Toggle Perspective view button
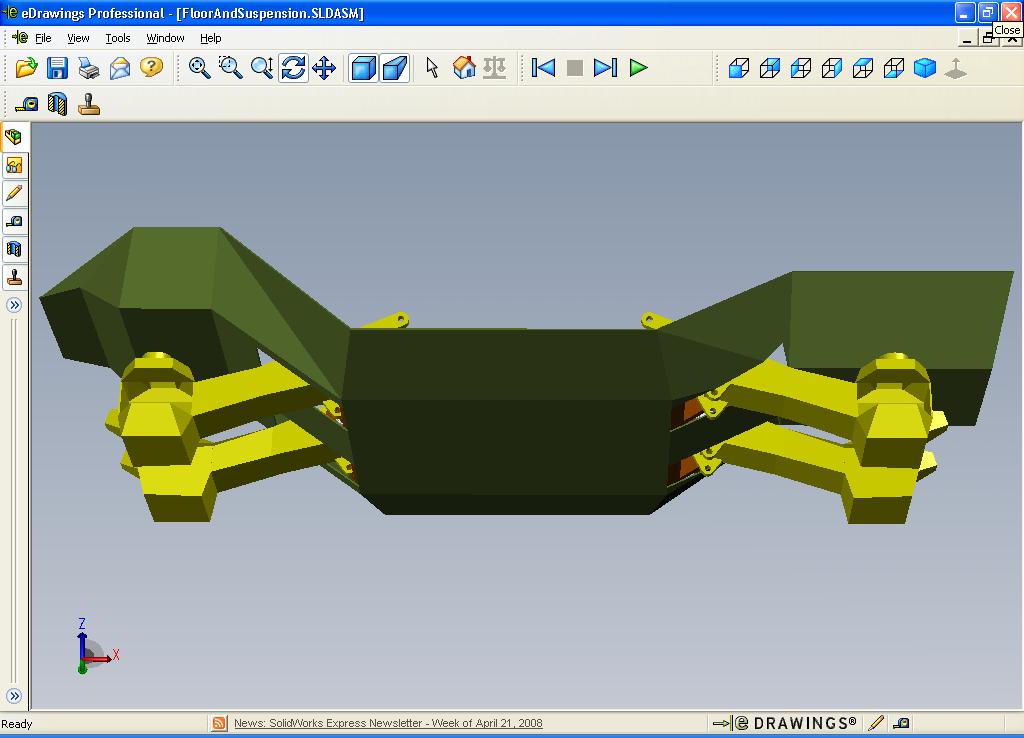This screenshot has width=1024, height=738. (394, 68)
